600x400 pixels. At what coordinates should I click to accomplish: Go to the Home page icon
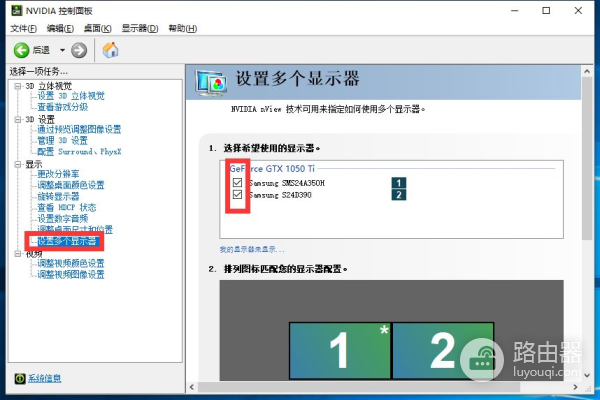111,50
